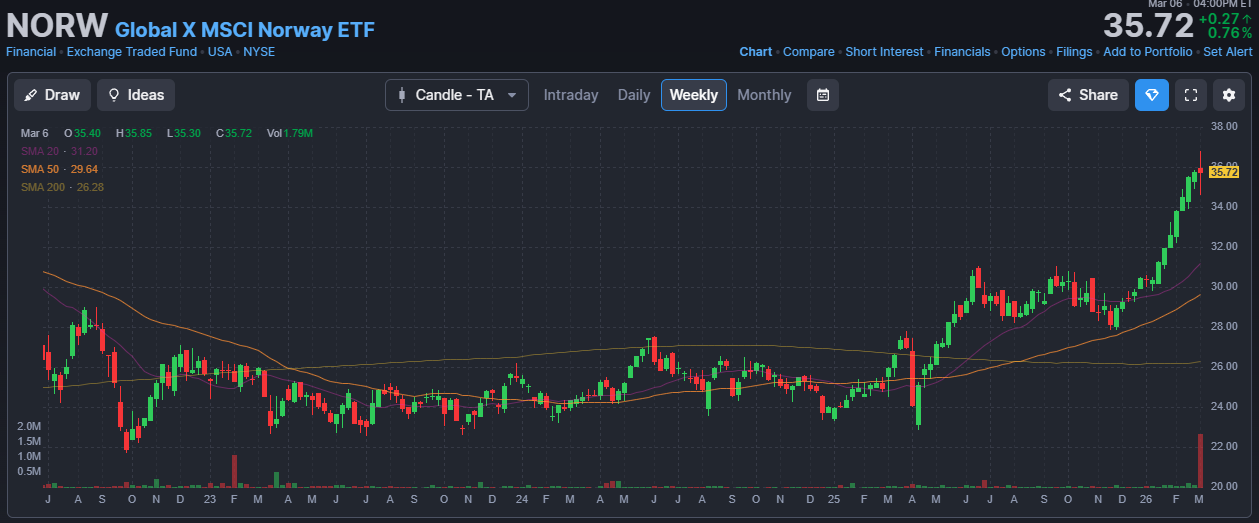
Task: Switch to Monthly timeframe
Action: point(764,95)
